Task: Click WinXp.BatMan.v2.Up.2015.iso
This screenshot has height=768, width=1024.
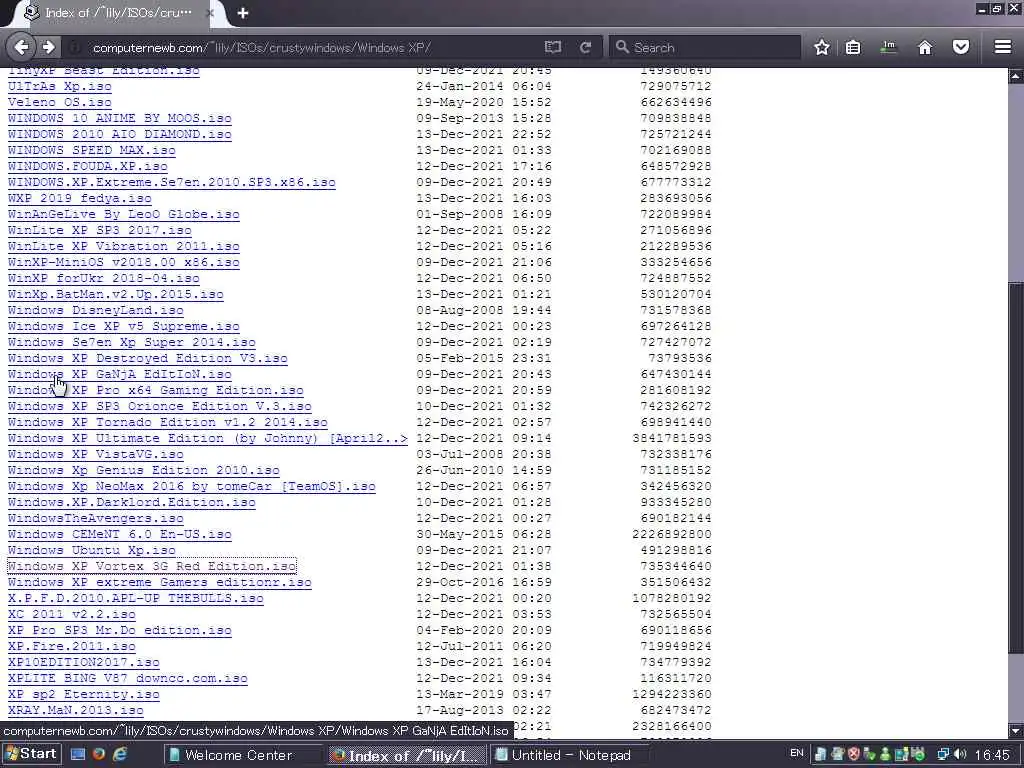Action: (116, 295)
